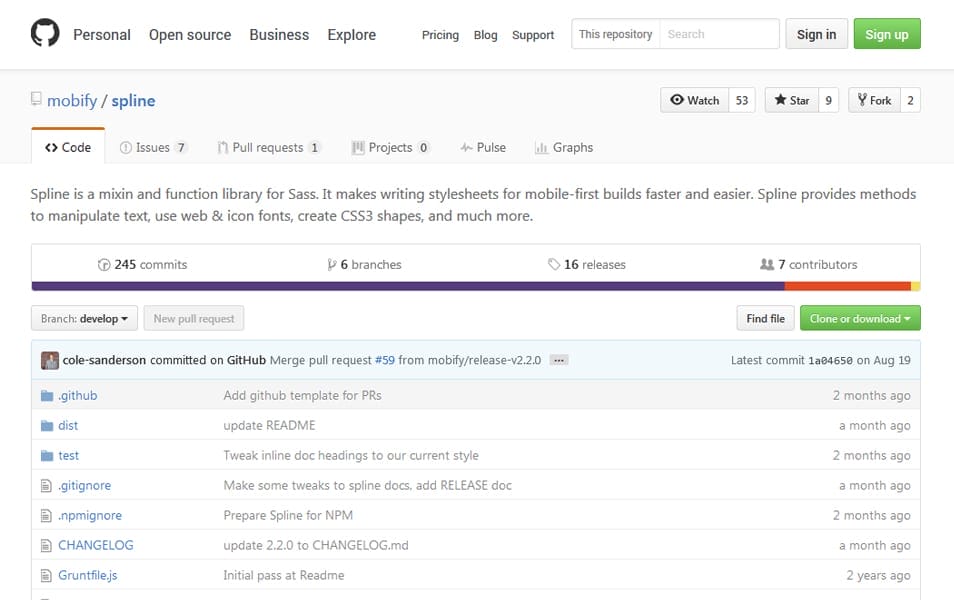Open the .github folder name
This screenshot has width=954, height=600.
coord(77,396)
